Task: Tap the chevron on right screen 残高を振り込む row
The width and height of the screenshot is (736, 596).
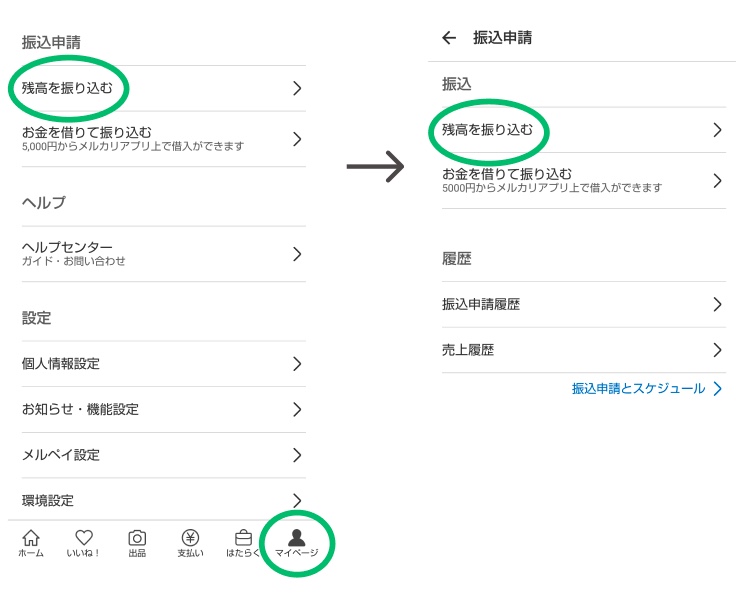Action: coord(717,130)
